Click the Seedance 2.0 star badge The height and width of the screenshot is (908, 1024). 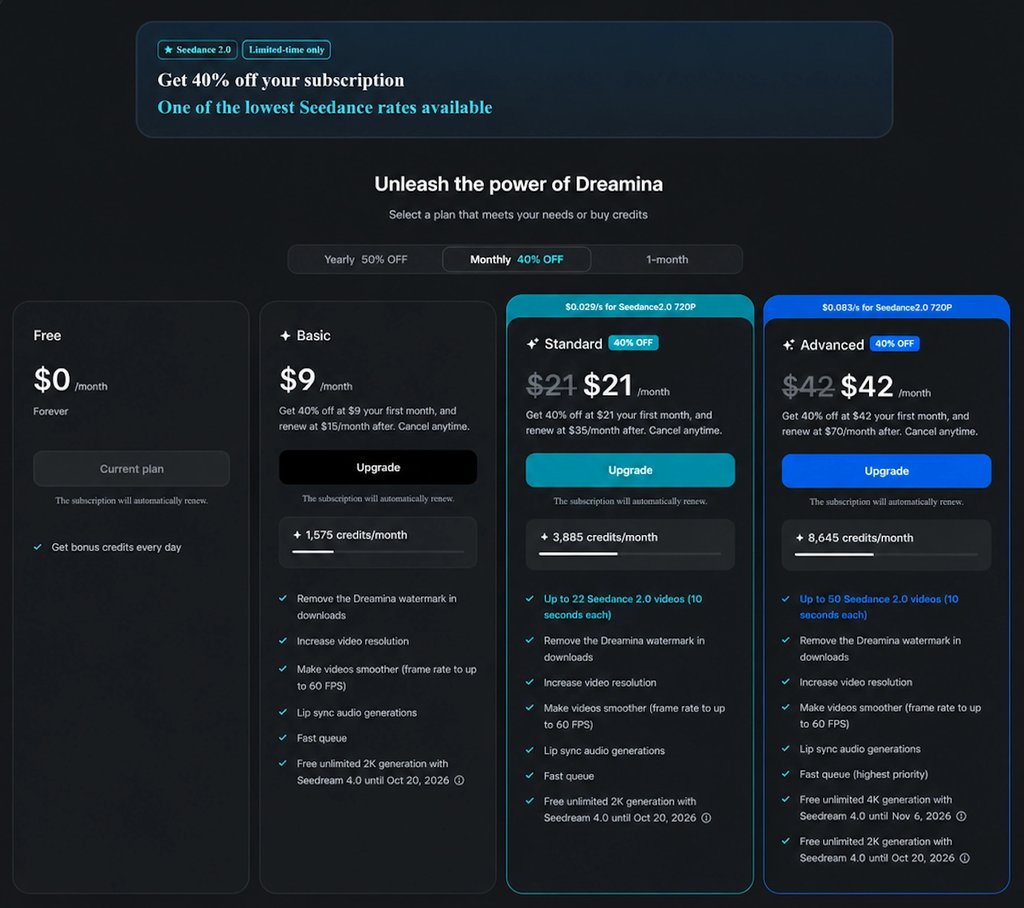point(197,50)
